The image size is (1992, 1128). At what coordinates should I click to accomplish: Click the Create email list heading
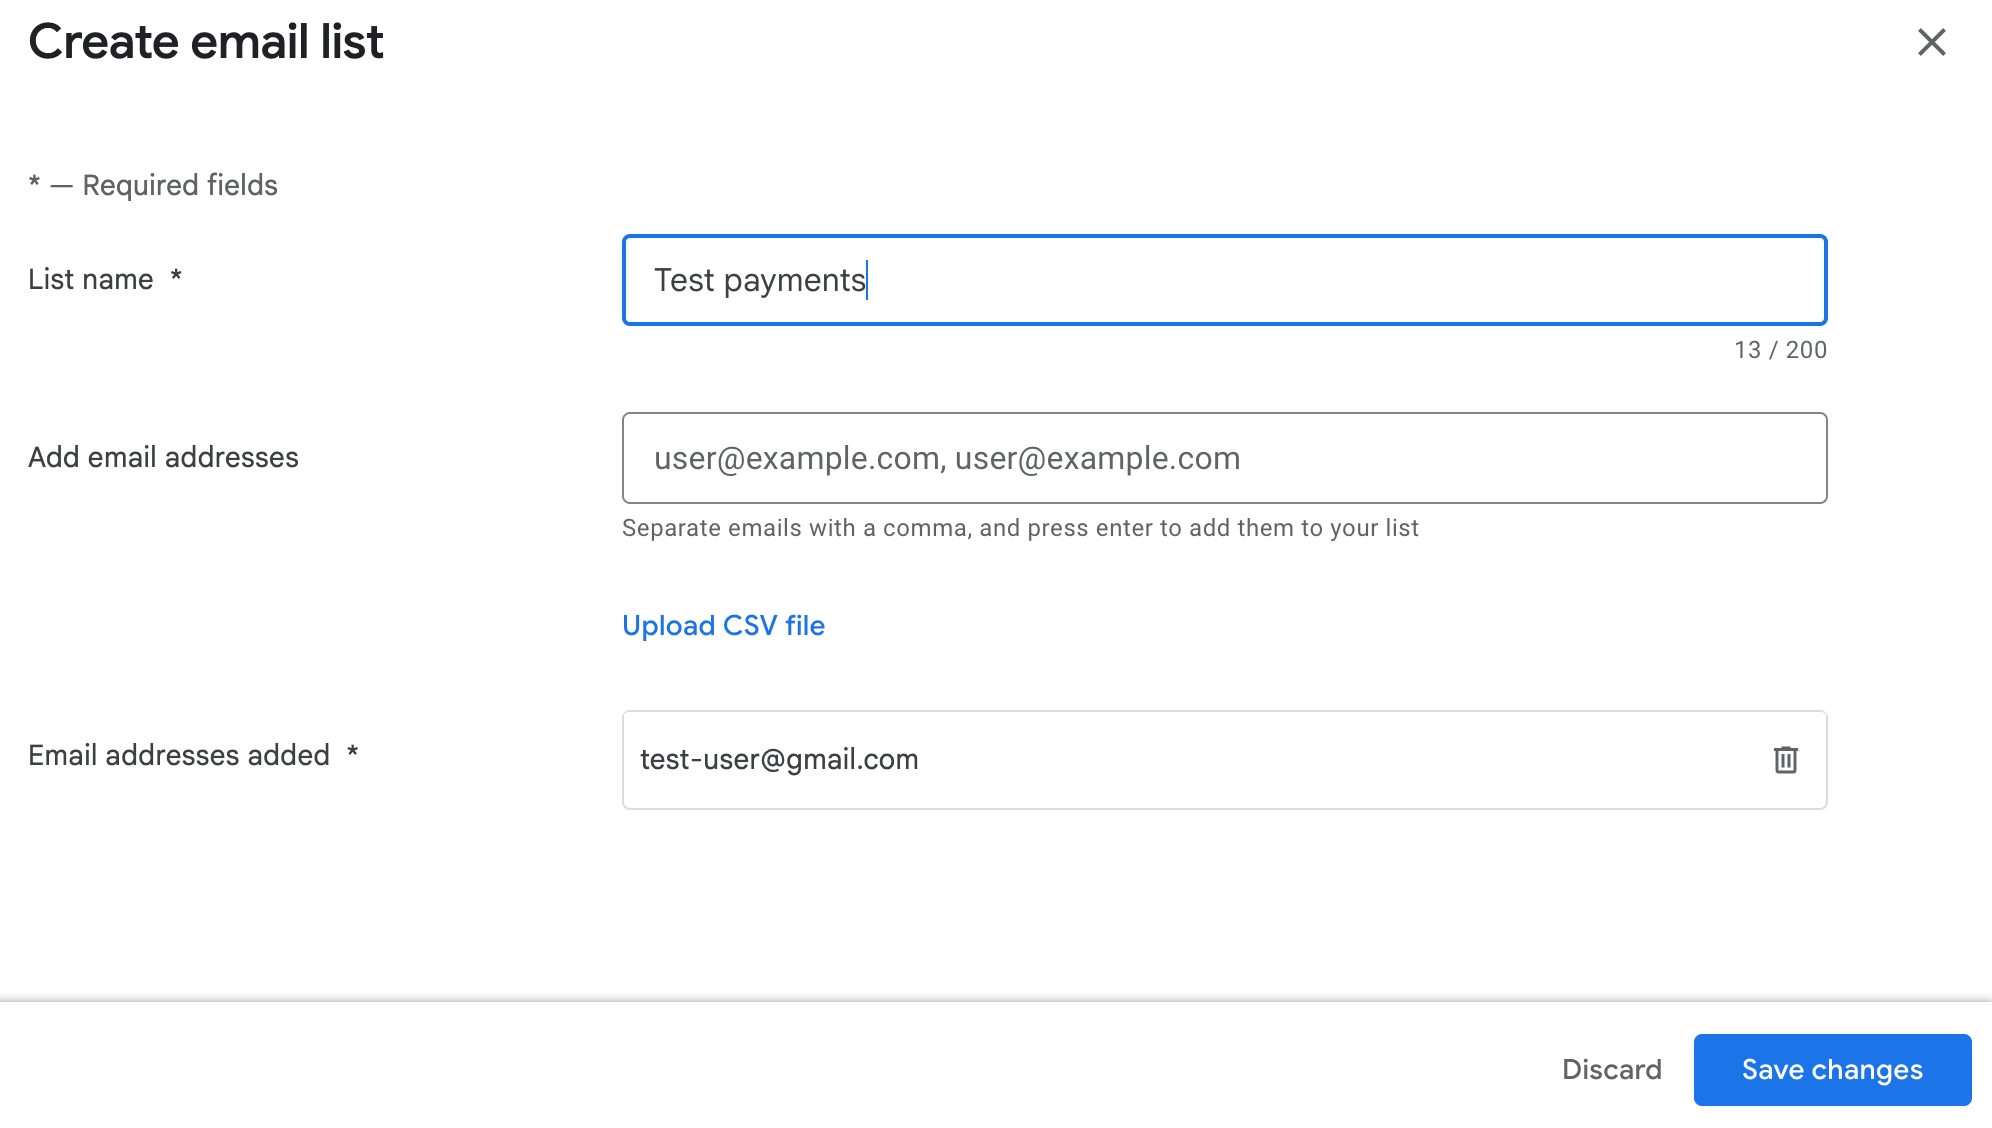tap(206, 42)
